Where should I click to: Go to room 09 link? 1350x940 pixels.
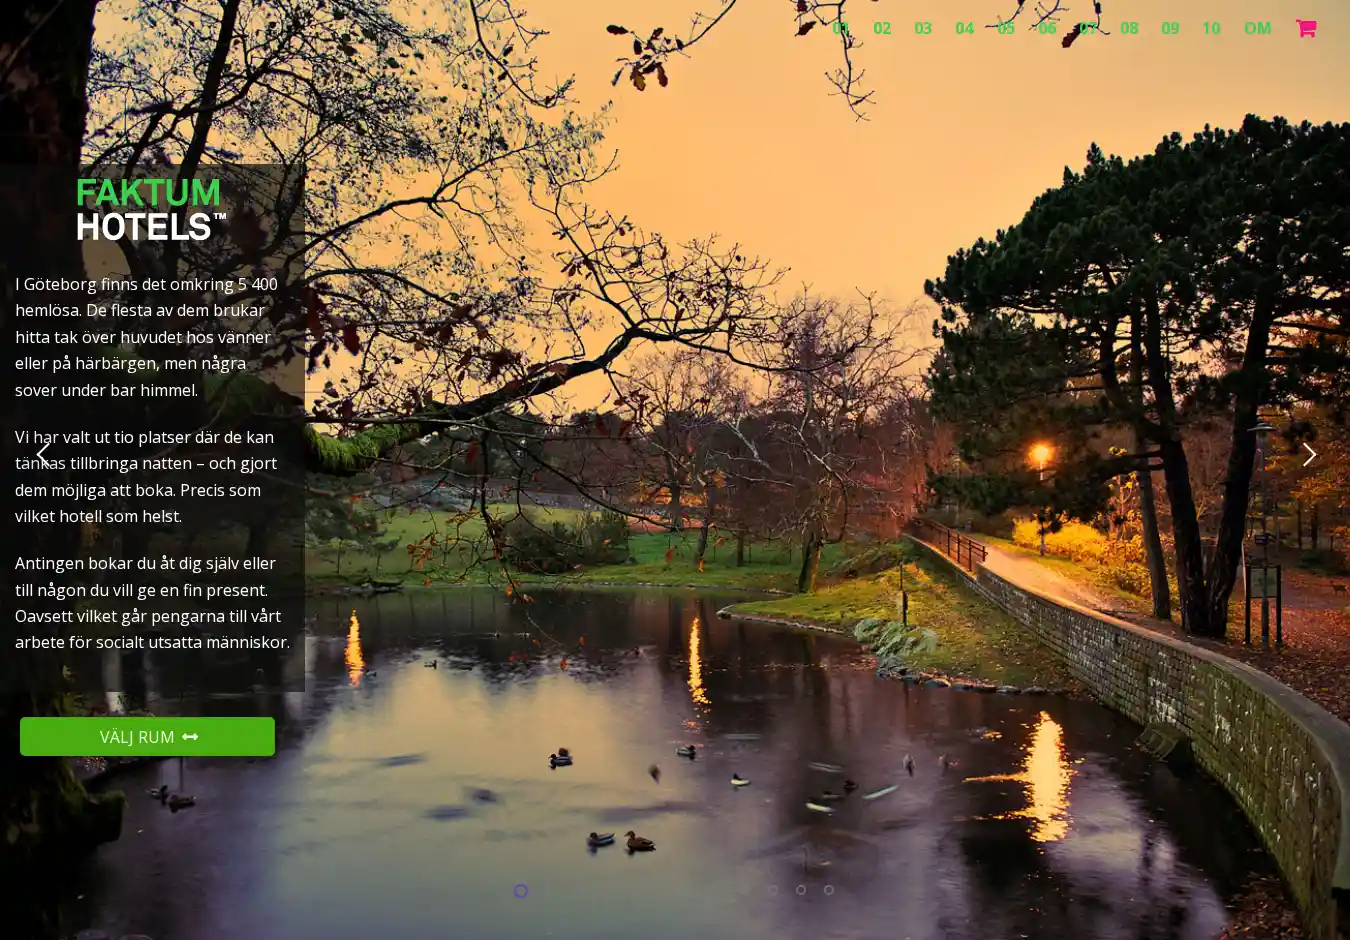[x=1170, y=28]
